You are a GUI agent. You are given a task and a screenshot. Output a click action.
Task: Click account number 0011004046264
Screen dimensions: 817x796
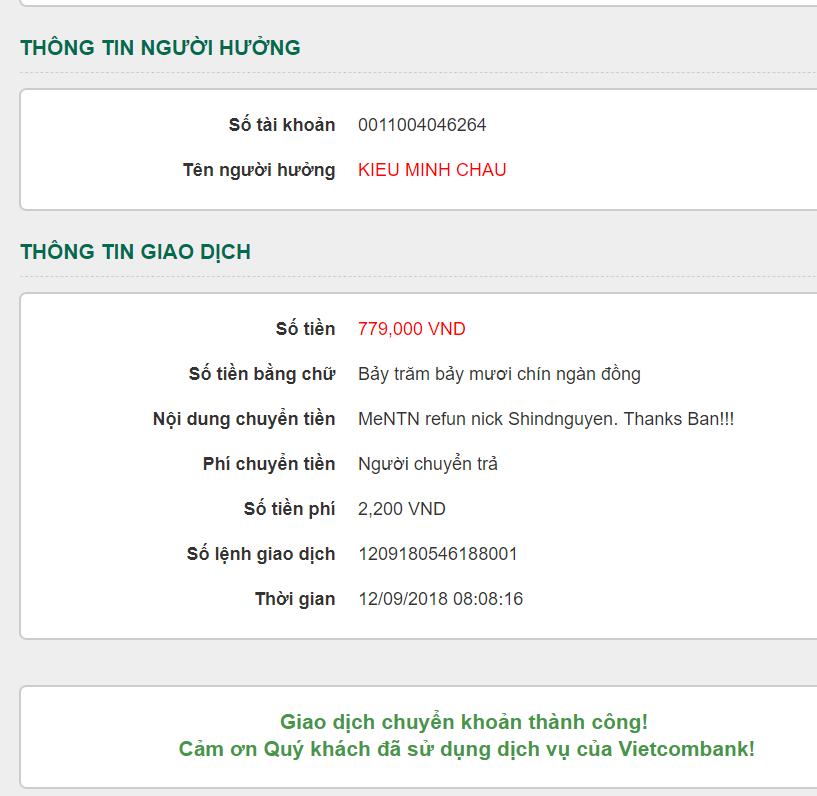(422, 125)
